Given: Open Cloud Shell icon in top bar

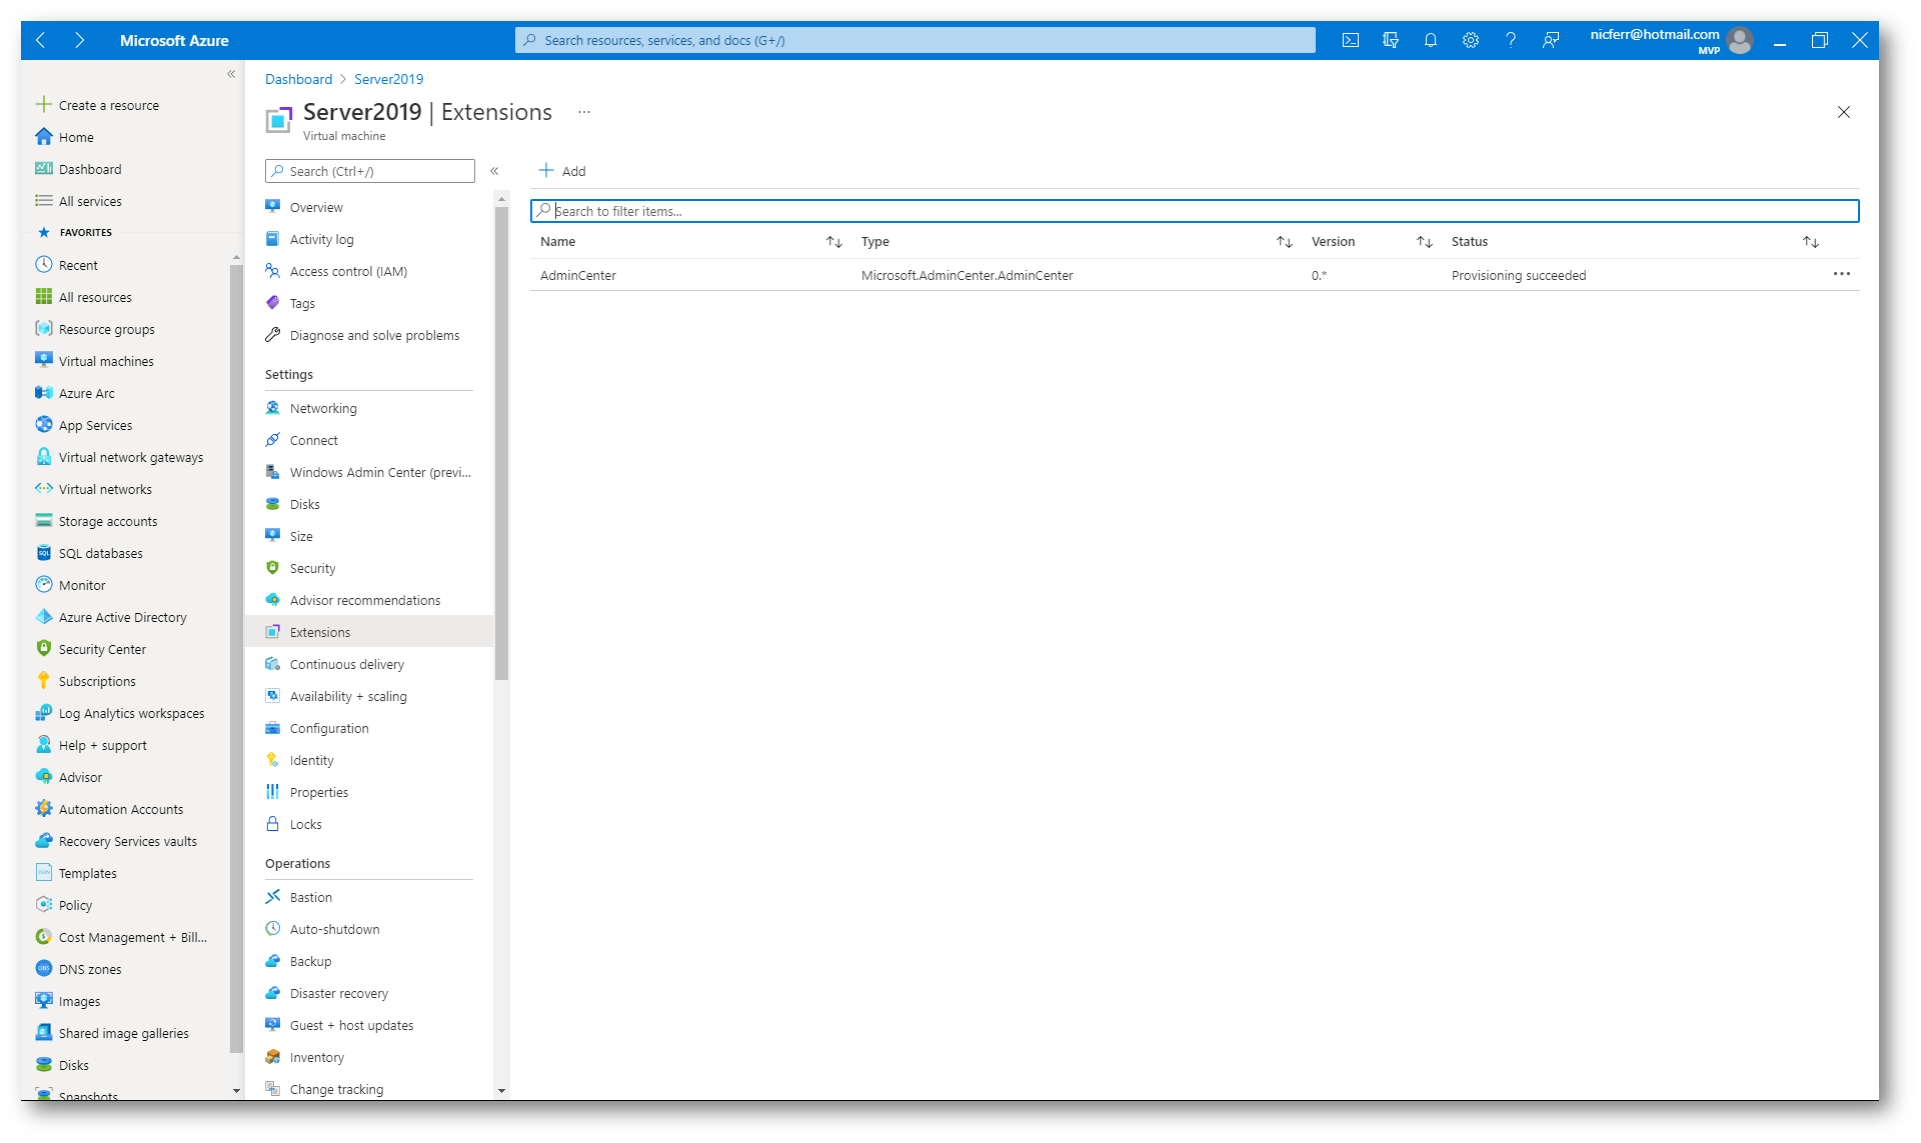Looking at the screenshot, I should pos(1350,40).
